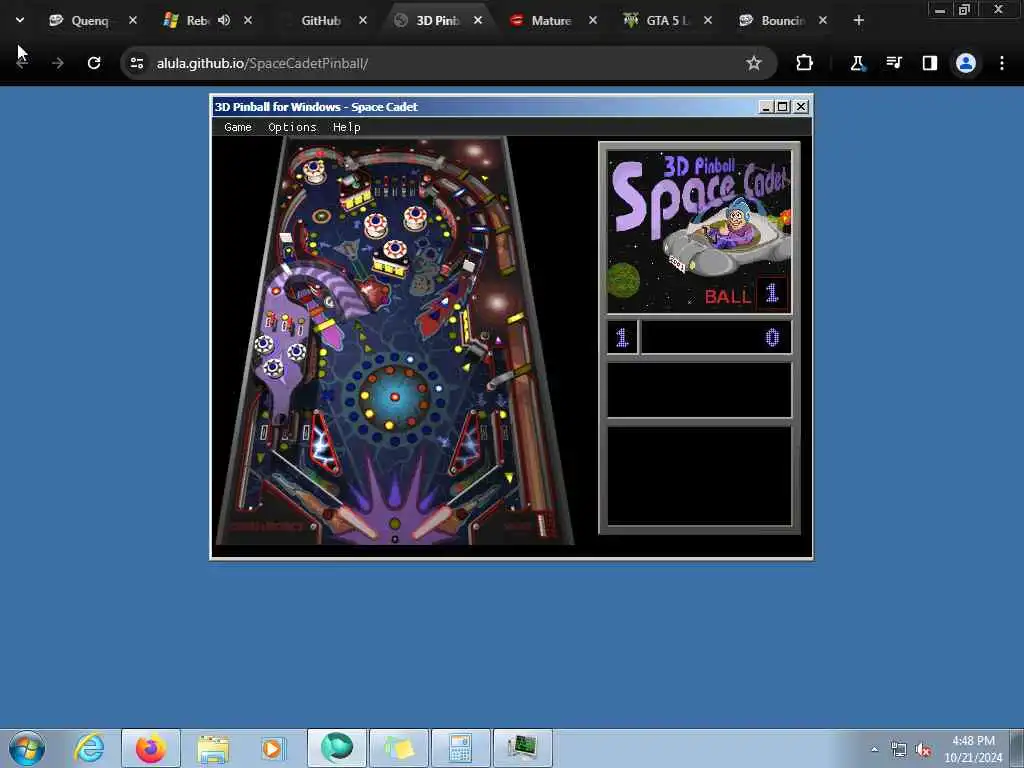
Task: View site information icon in address bar
Action: (137, 63)
